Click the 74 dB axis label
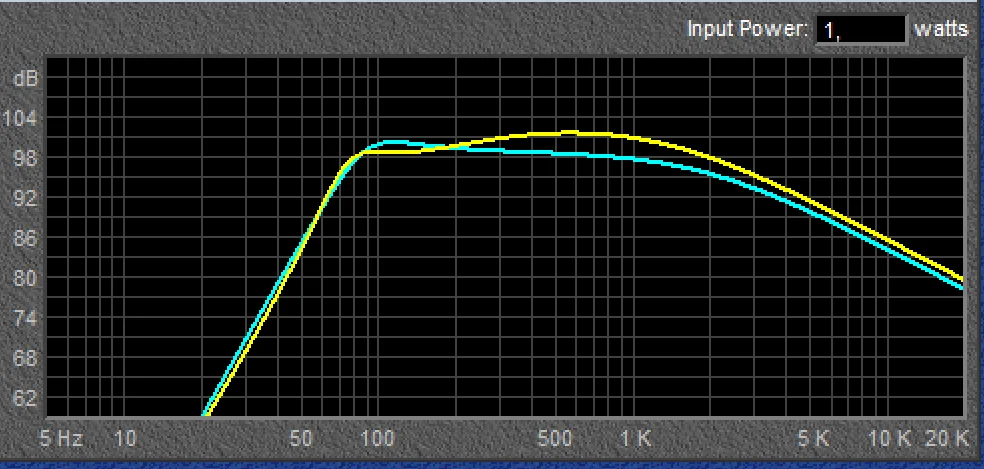This screenshot has width=984, height=469. pyautogui.click(x=24, y=318)
